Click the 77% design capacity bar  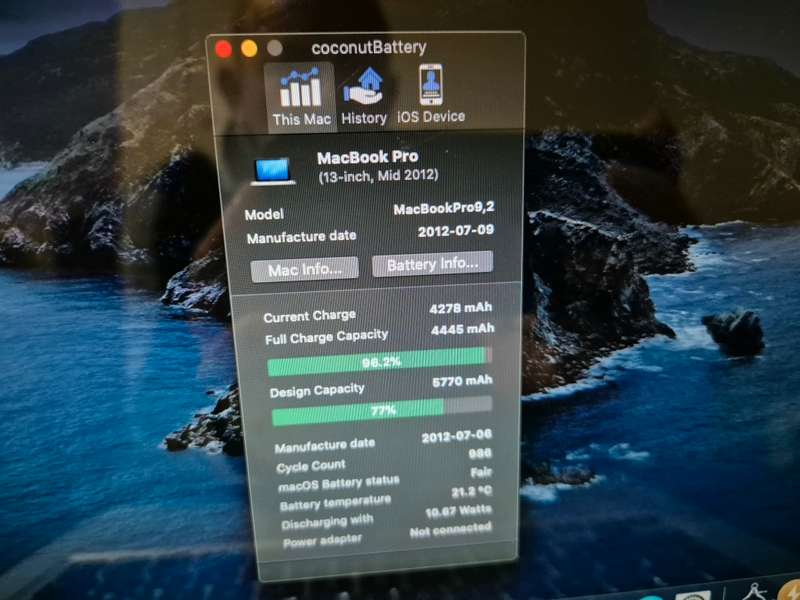point(382,411)
